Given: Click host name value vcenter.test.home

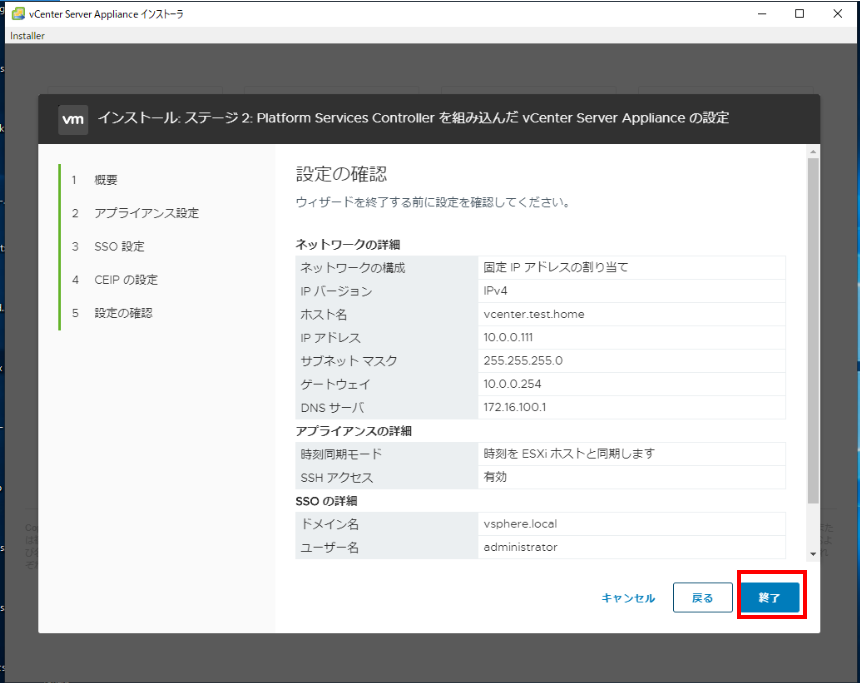Looking at the screenshot, I should (x=534, y=314).
